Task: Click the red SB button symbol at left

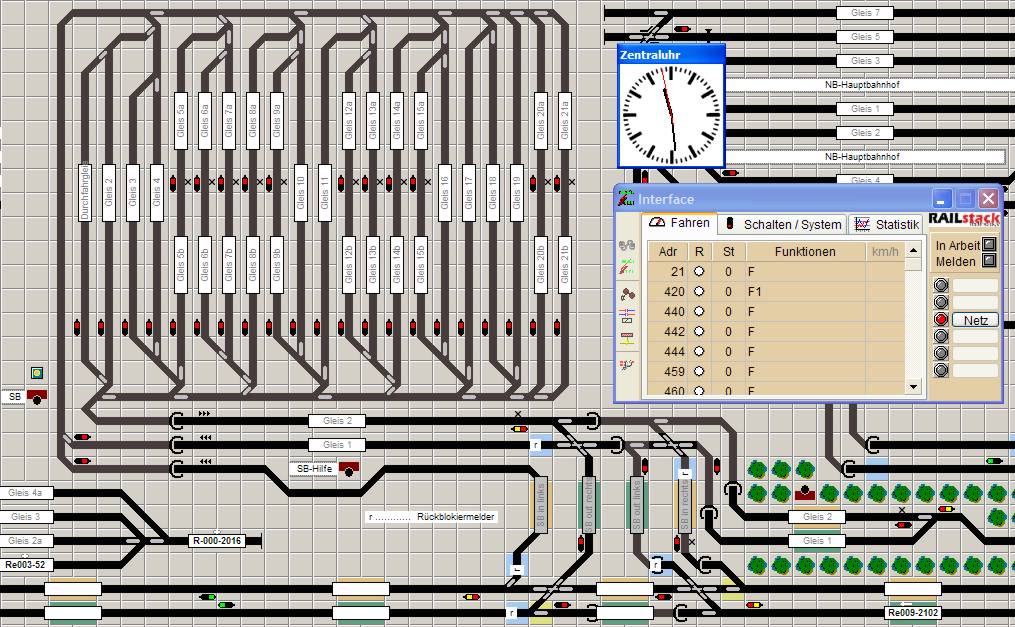Action: [37, 397]
